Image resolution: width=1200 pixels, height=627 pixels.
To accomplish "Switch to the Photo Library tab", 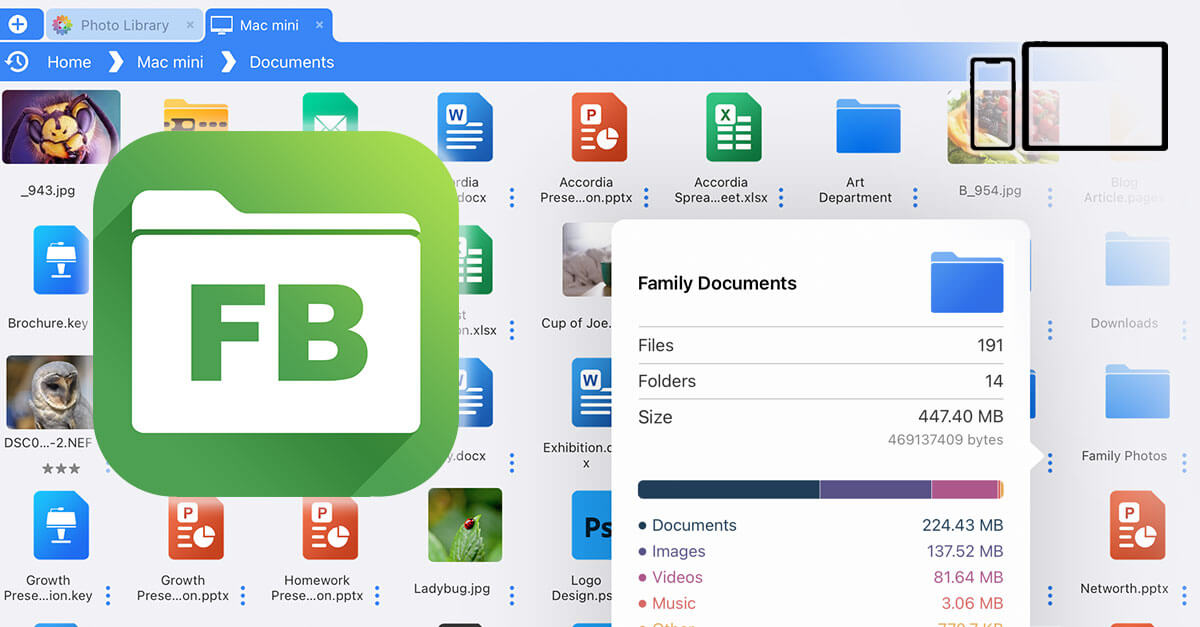I will [x=124, y=25].
